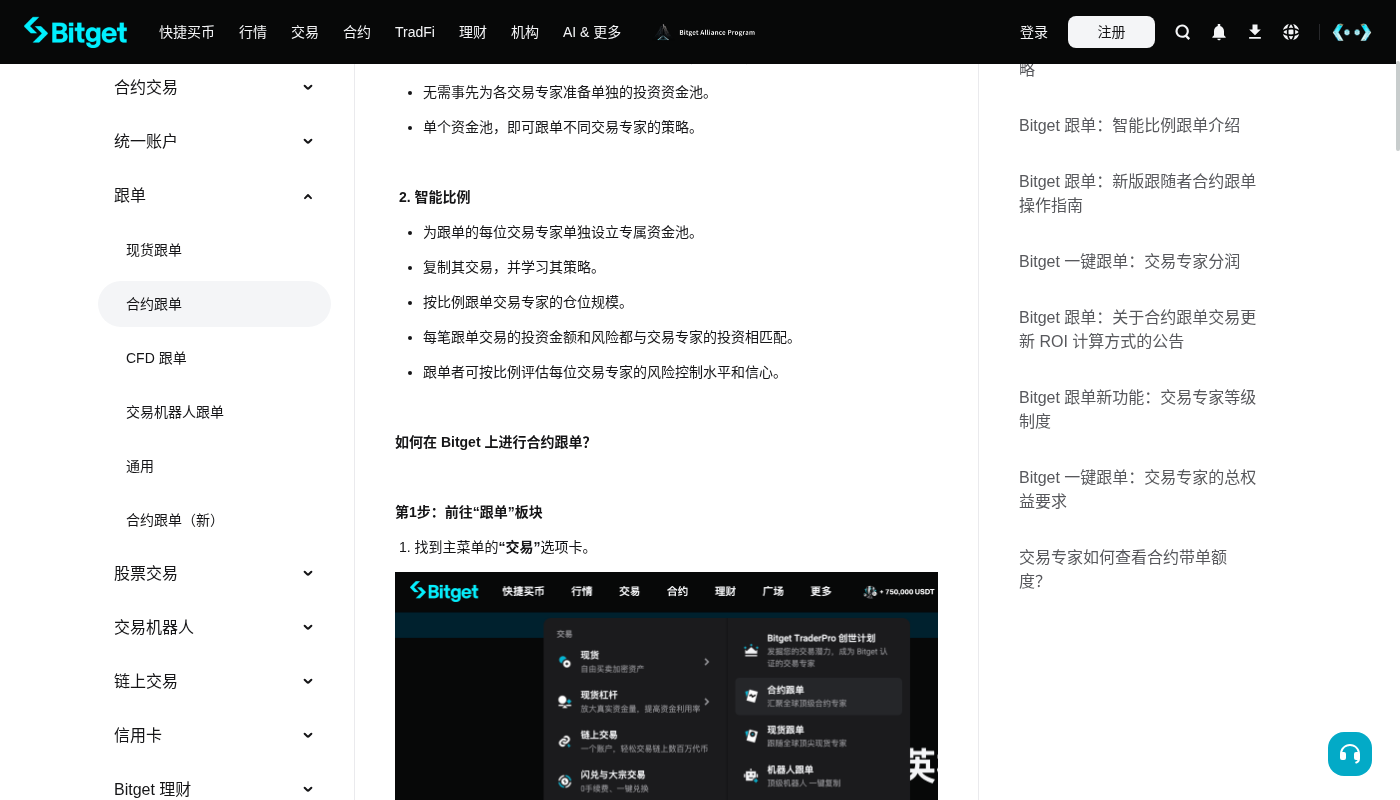Open article 交易专家分润

pos(1129,261)
